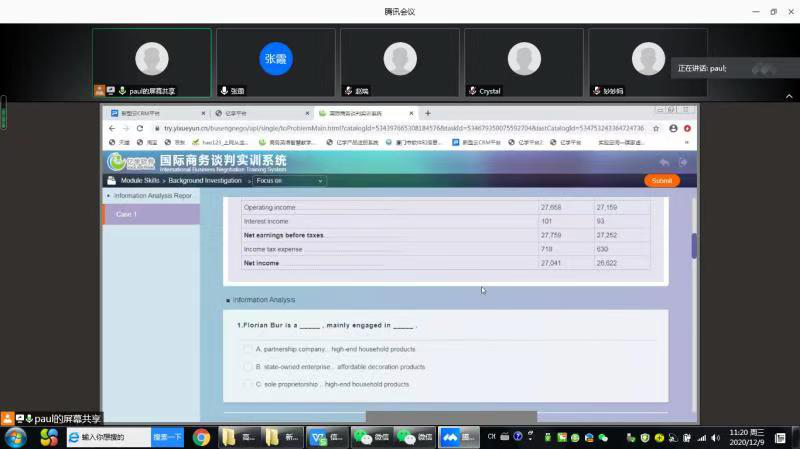800x449 pixels.
Task: Expand the Information Analysis Report tree item
Action: pos(151,196)
